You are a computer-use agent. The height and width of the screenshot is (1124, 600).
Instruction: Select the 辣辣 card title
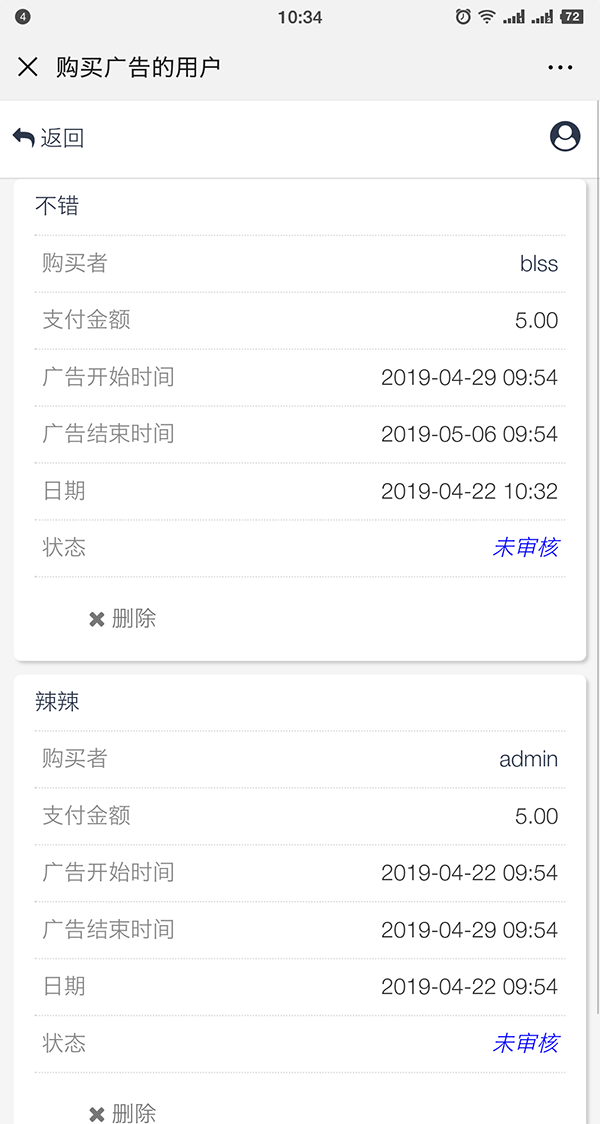57,702
